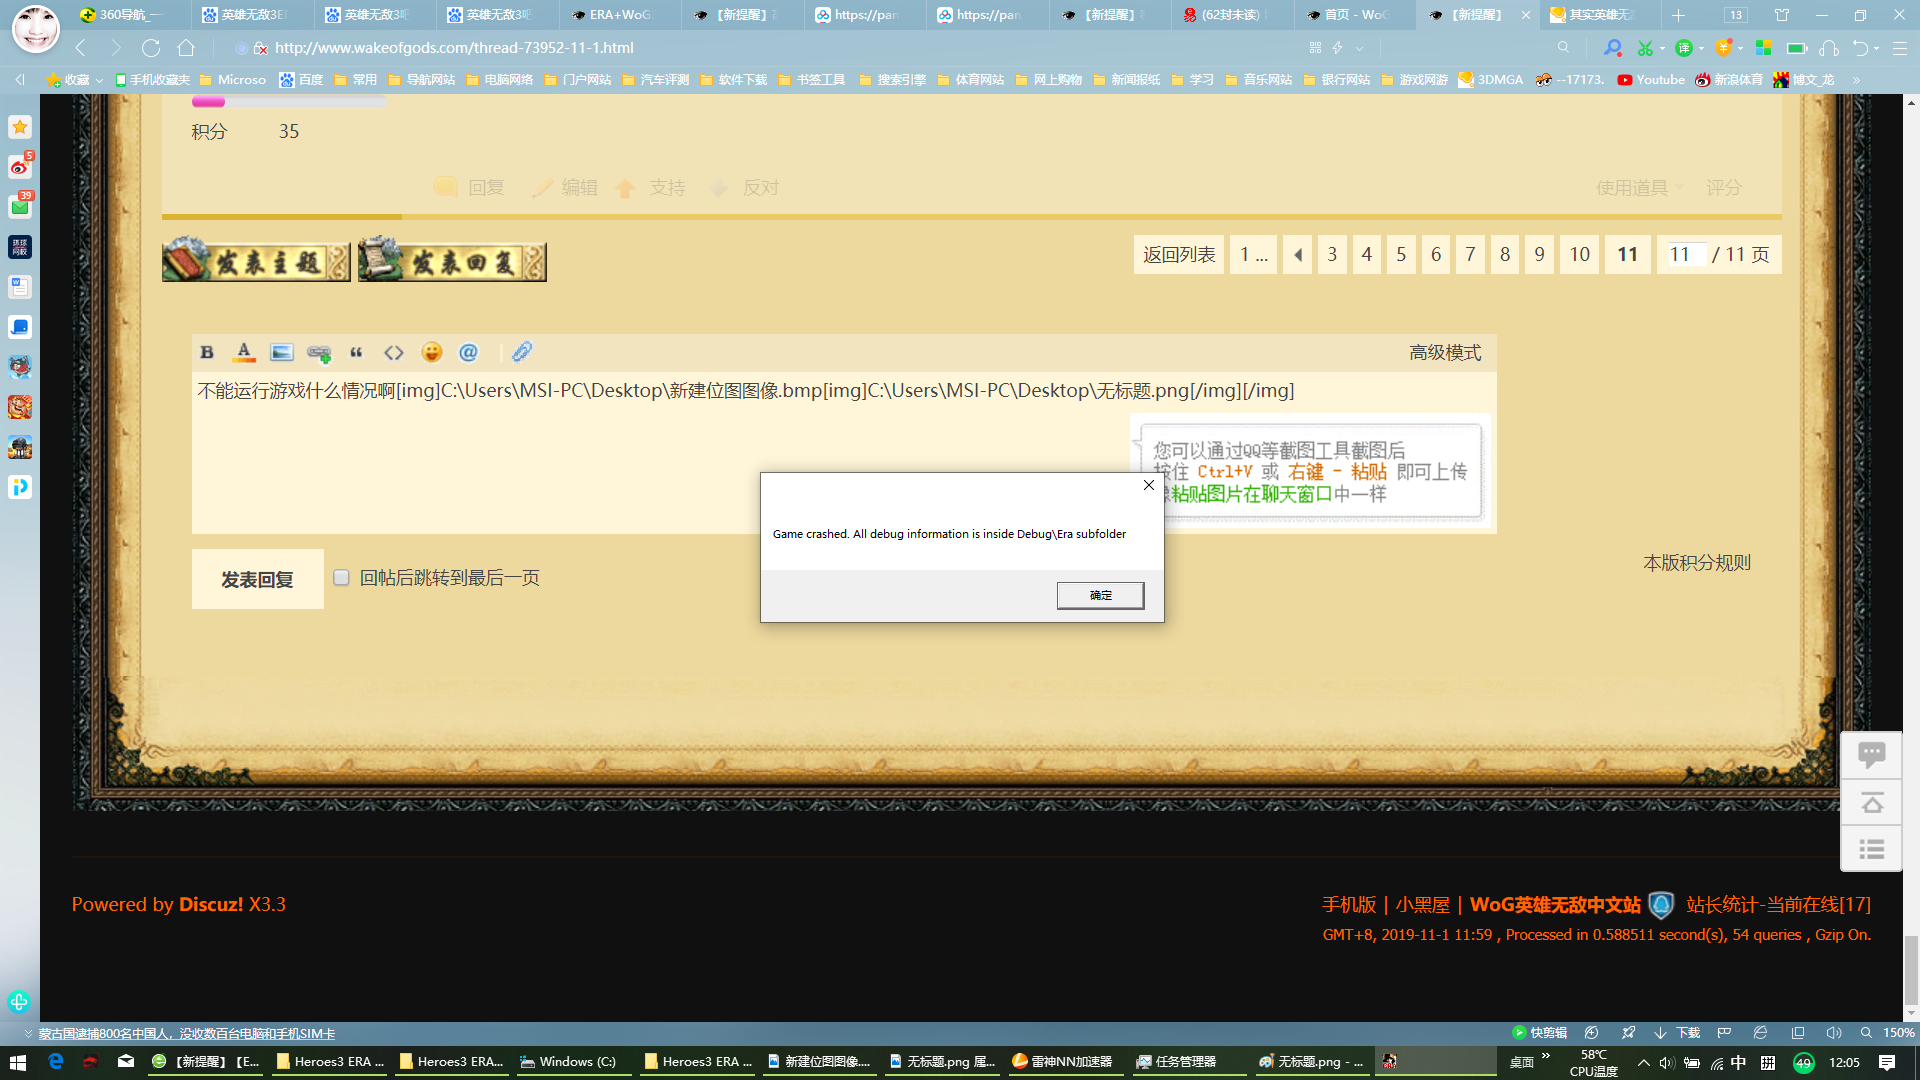Switch to the ERA+WoG browser tab
The image size is (1920, 1080).
(620, 15)
